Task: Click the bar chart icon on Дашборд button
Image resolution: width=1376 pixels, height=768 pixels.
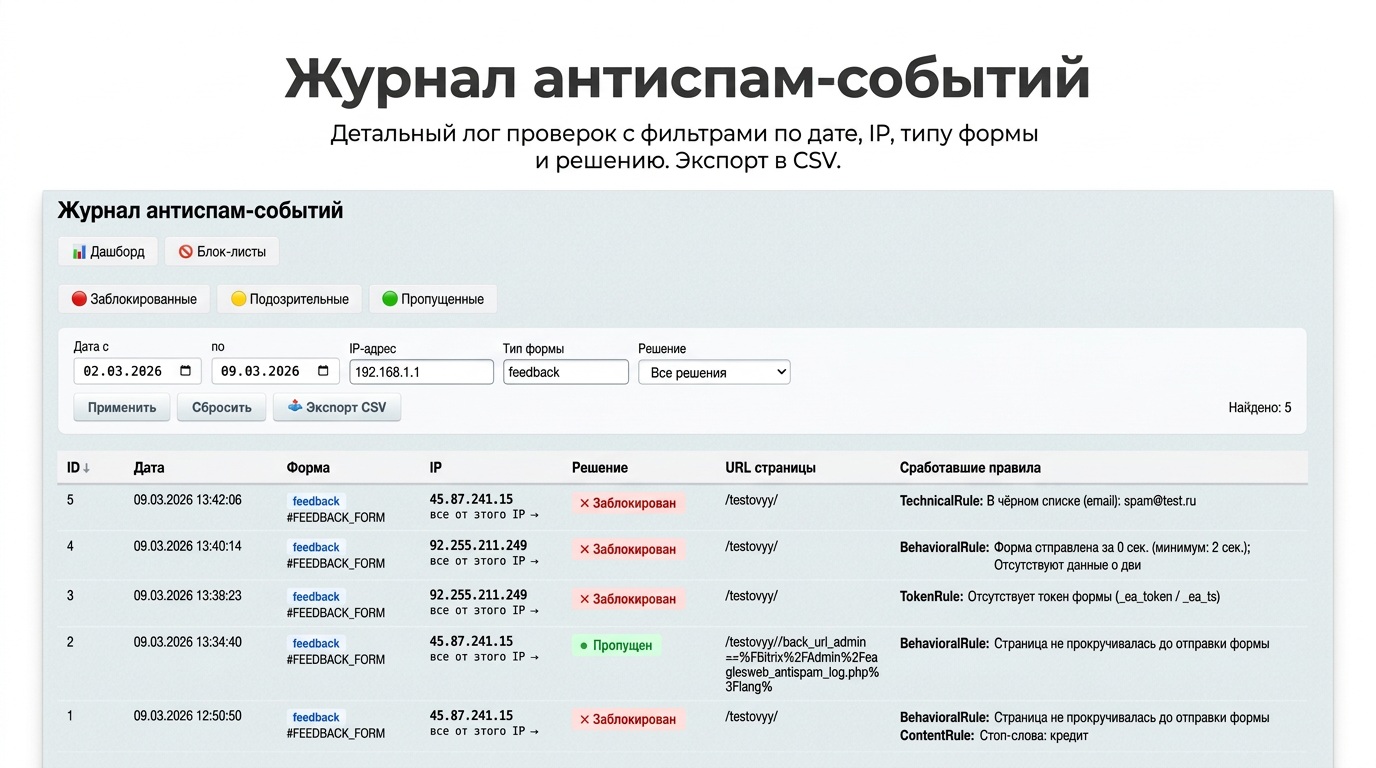Action: pyautogui.click(x=78, y=251)
